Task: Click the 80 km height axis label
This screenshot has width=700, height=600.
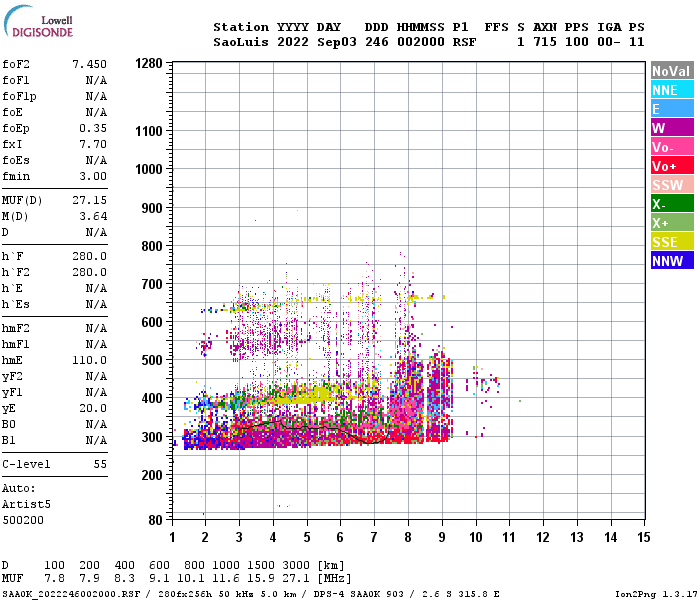Action: 155,520
